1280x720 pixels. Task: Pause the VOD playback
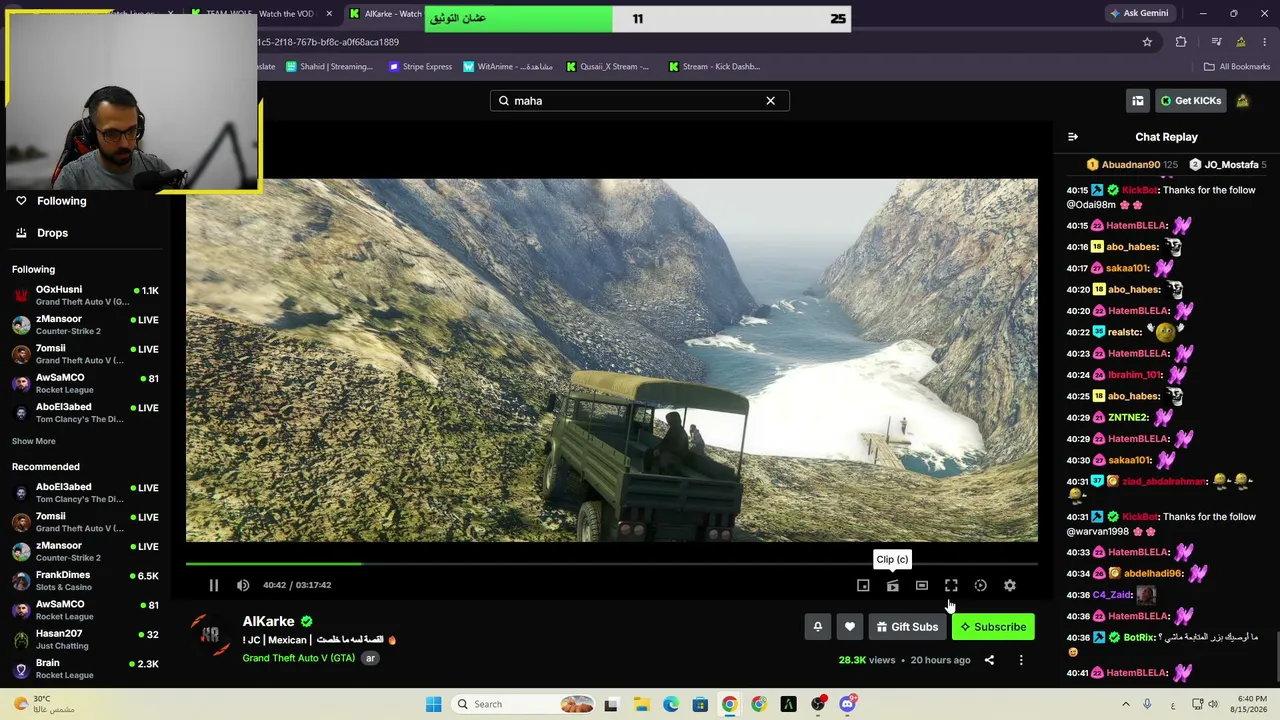(213, 585)
